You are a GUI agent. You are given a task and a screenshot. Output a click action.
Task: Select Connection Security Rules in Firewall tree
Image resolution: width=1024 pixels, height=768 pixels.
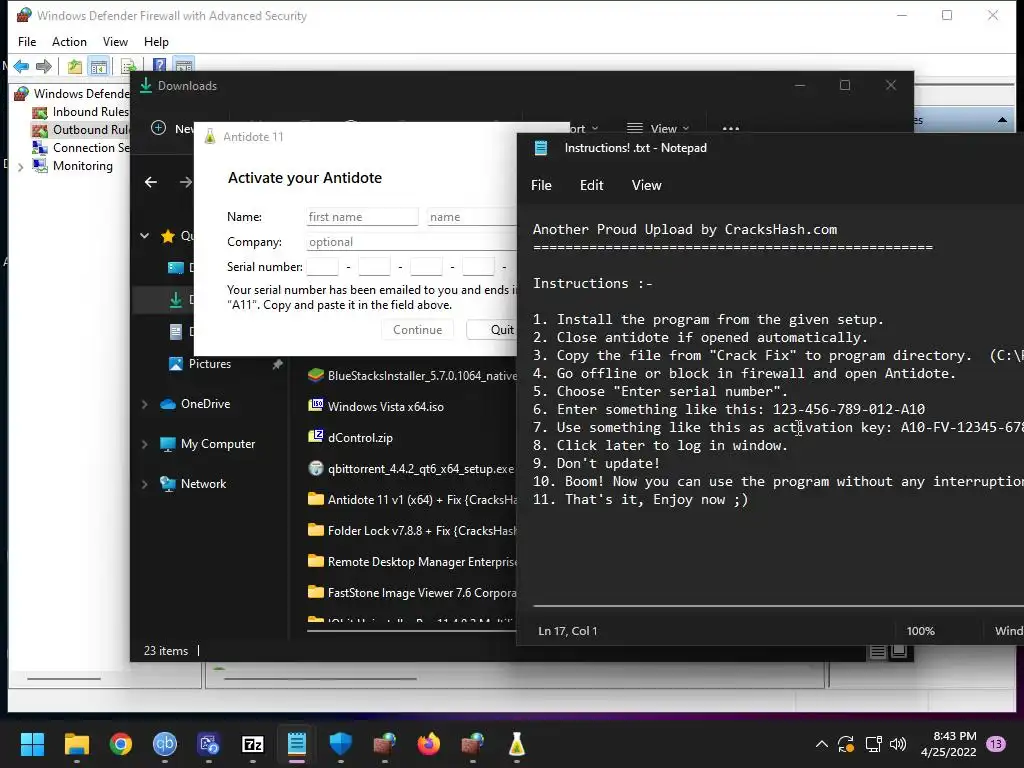90,148
